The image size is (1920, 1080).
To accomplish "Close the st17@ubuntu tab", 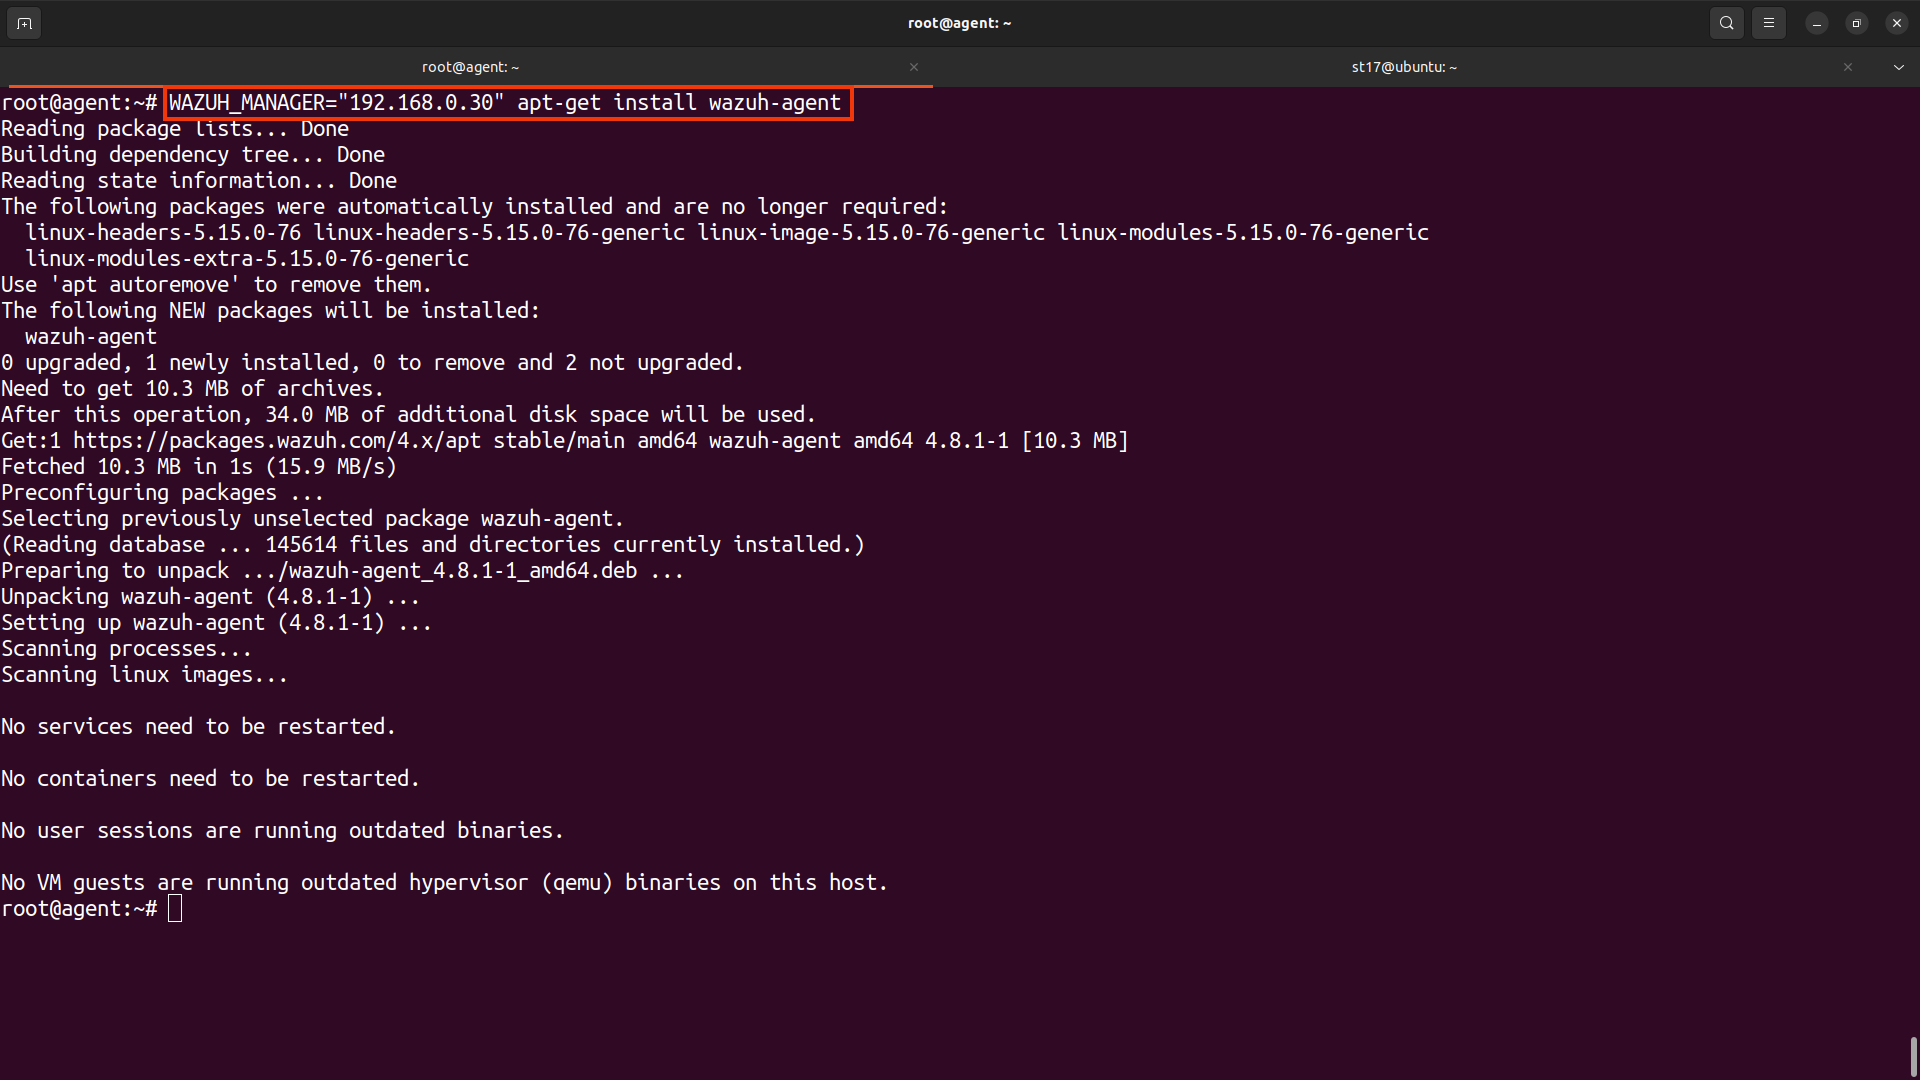I will [1848, 67].
